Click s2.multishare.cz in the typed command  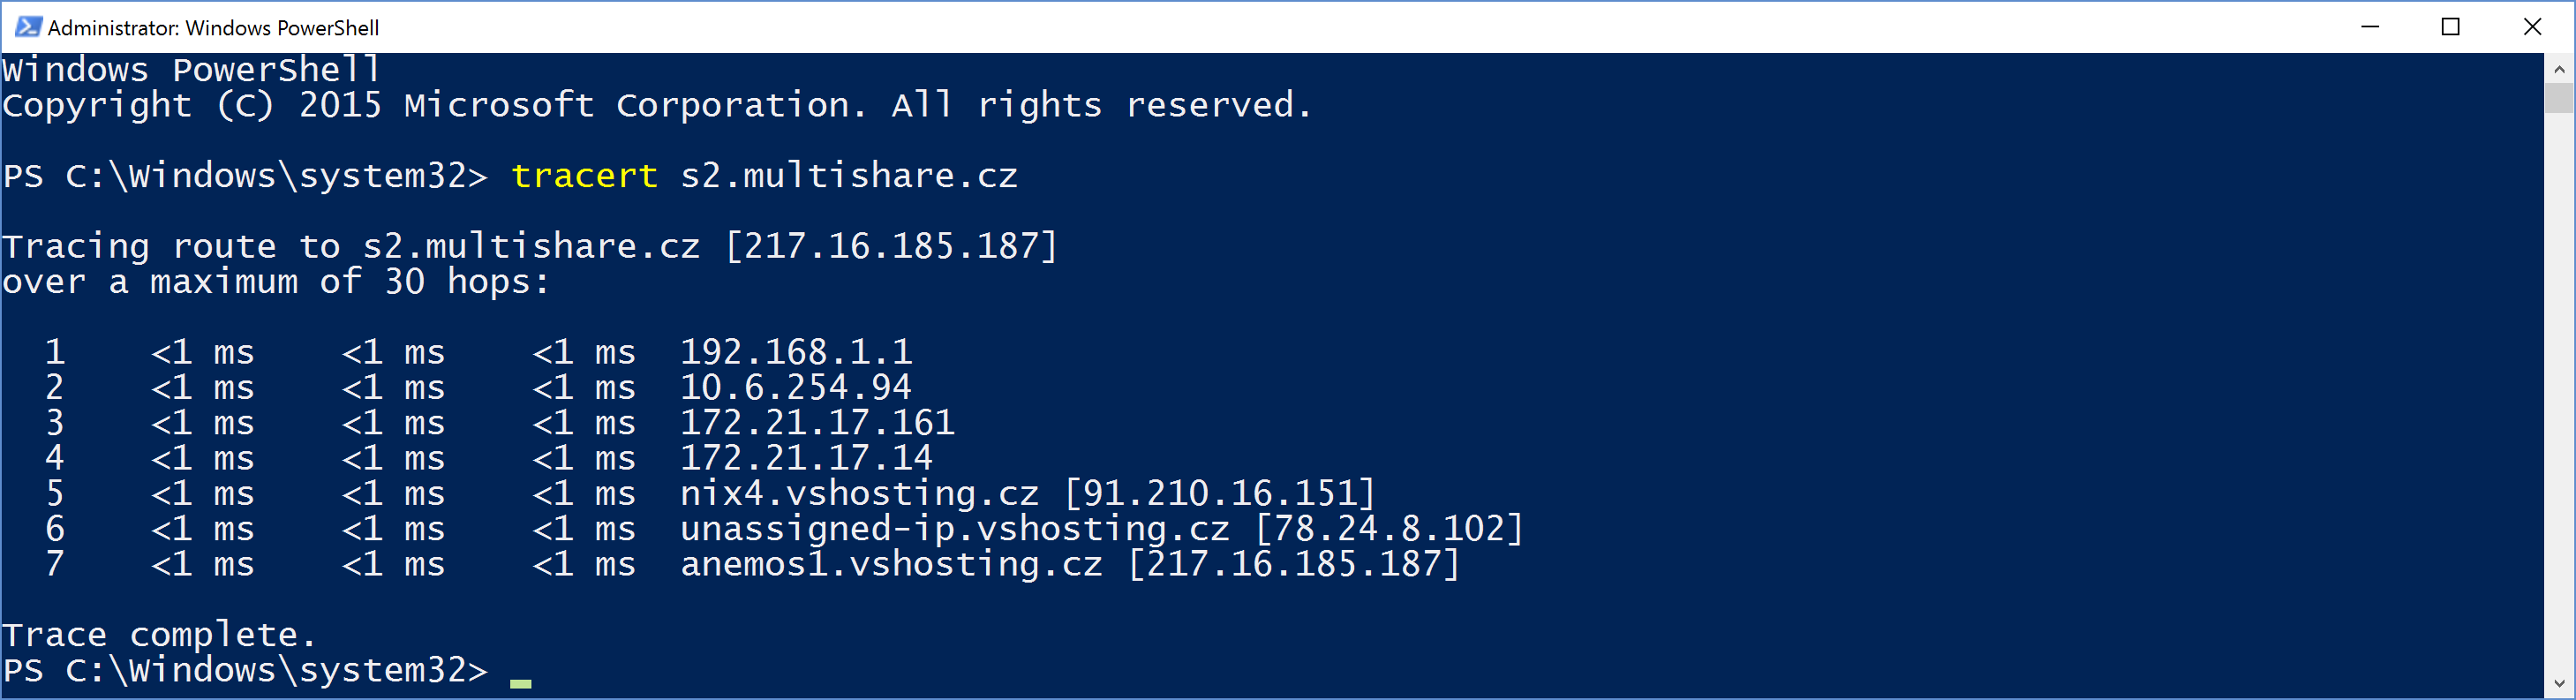[x=848, y=176]
